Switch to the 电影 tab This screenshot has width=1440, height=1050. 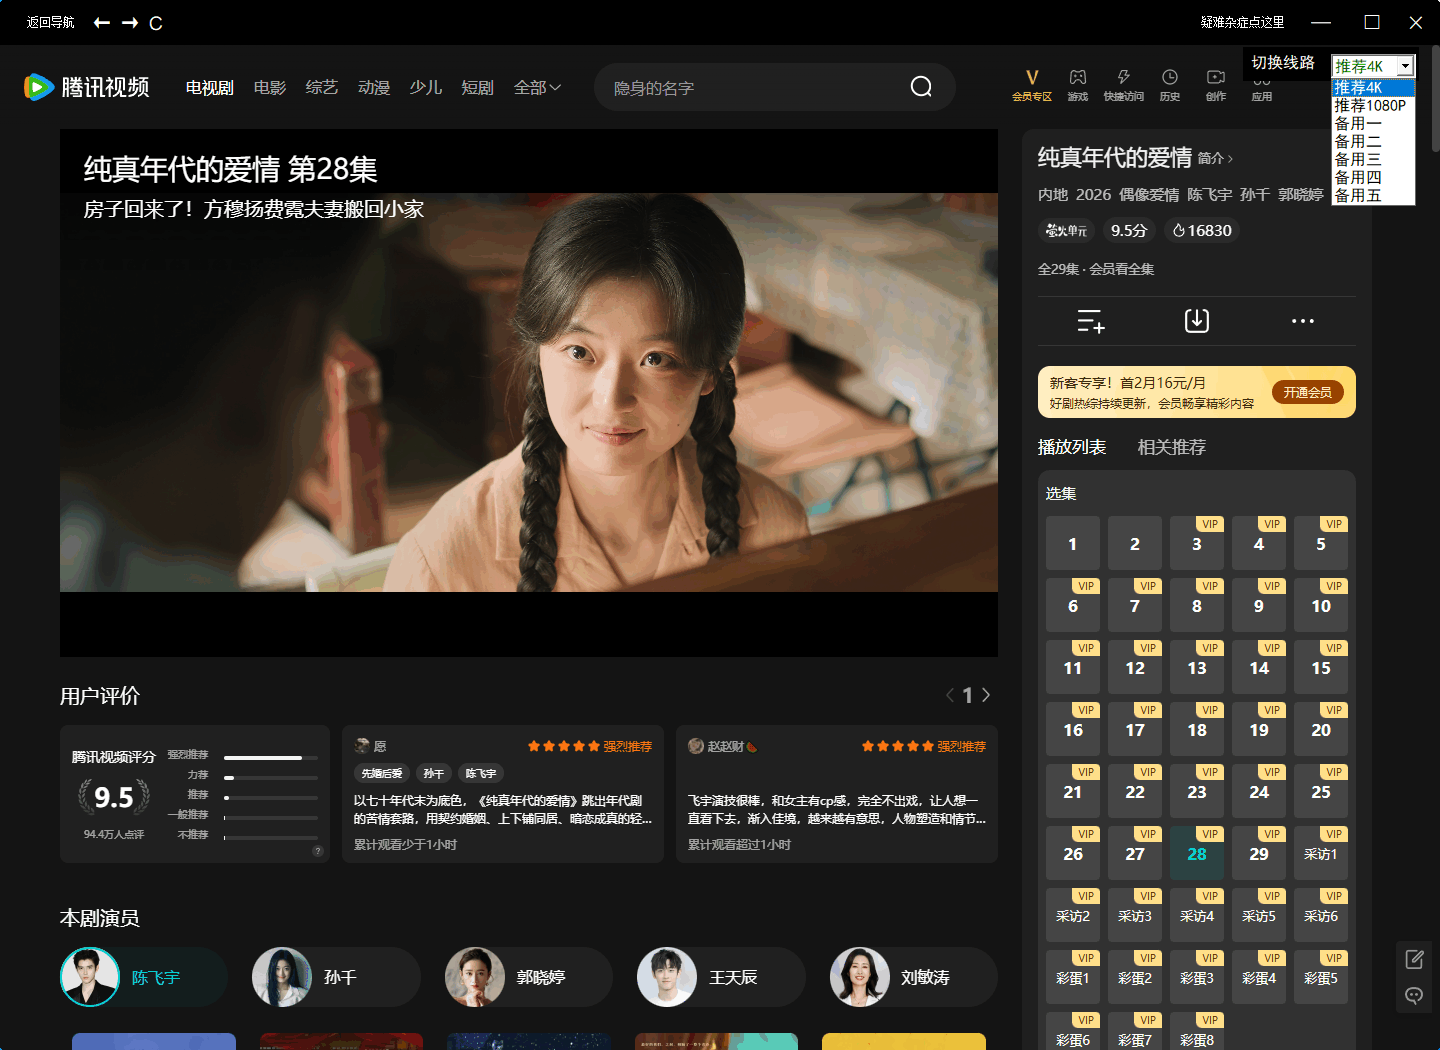tap(269, 87)
